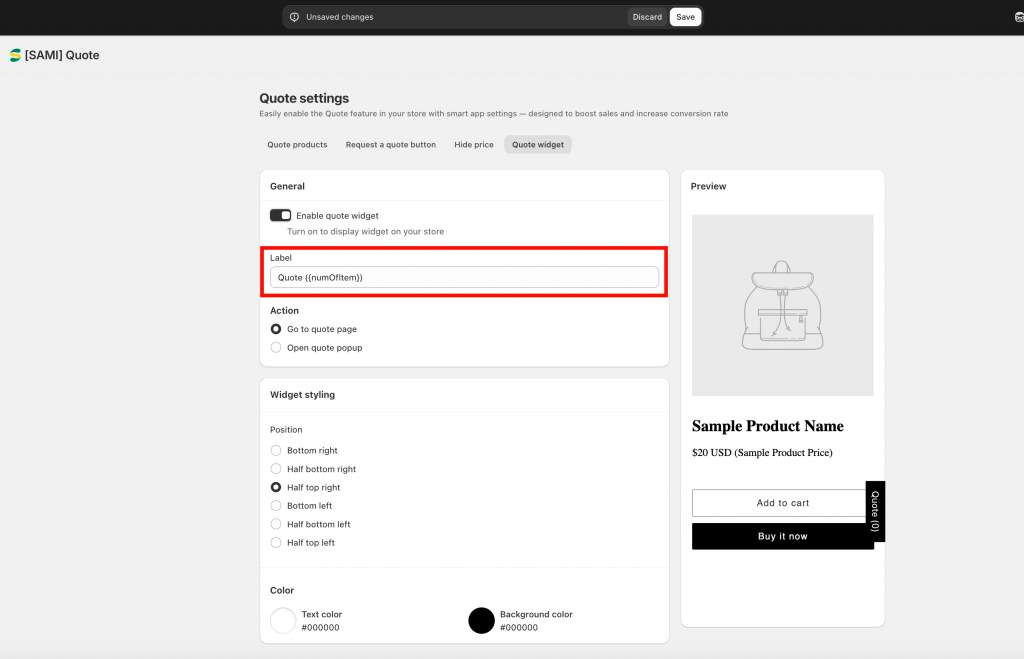This screenshot has height=659, width=1024.
Task: Discard the unsaved changes
Action: 647,17
